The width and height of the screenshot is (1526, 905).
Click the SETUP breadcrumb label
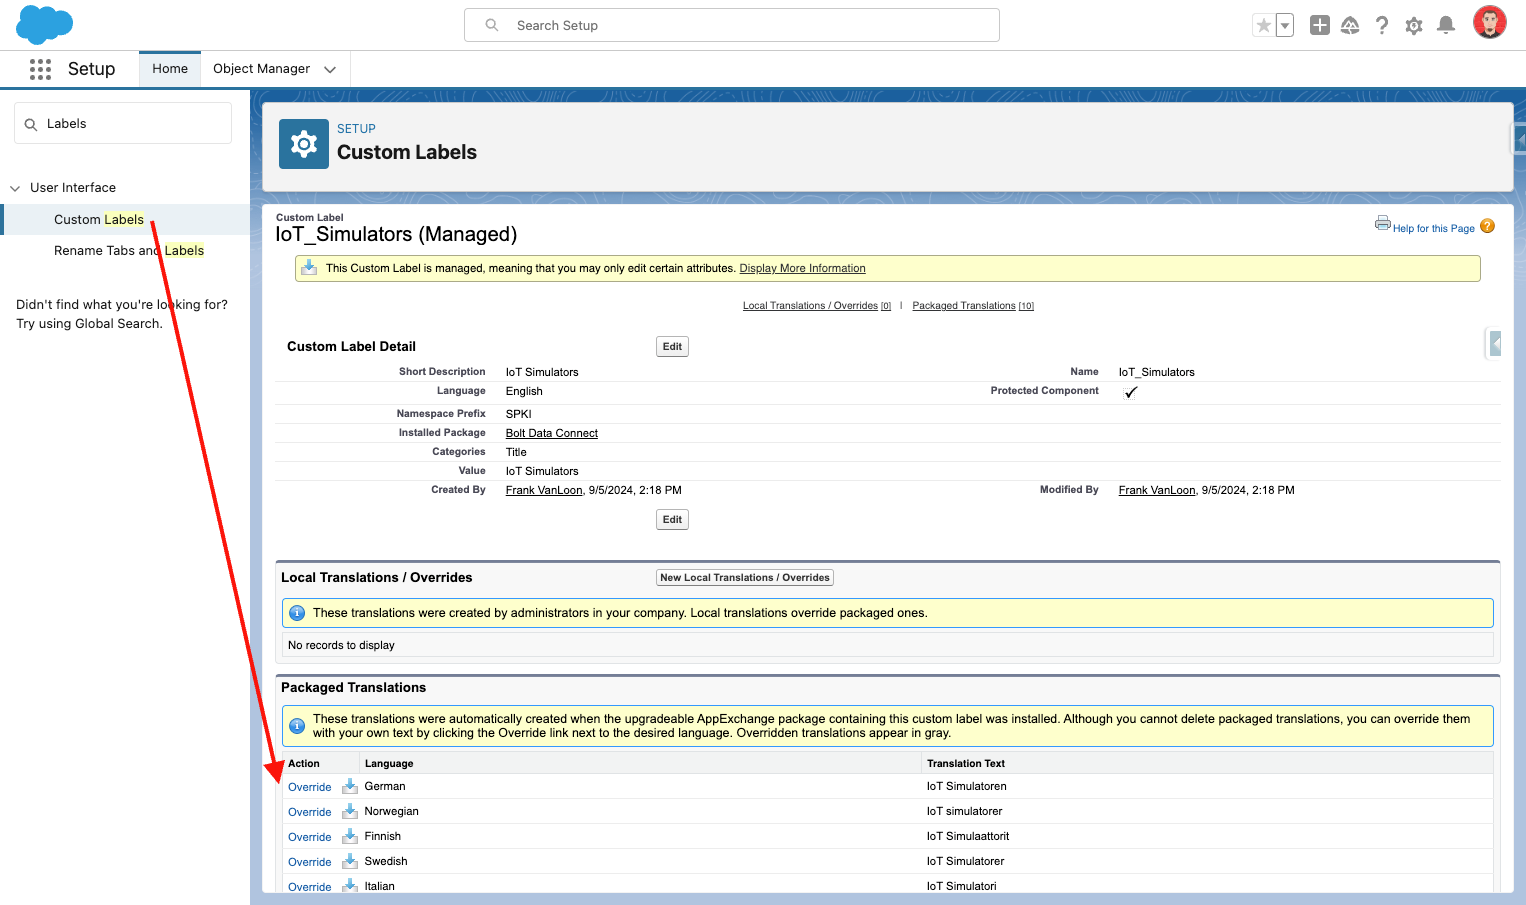(356, 129)
